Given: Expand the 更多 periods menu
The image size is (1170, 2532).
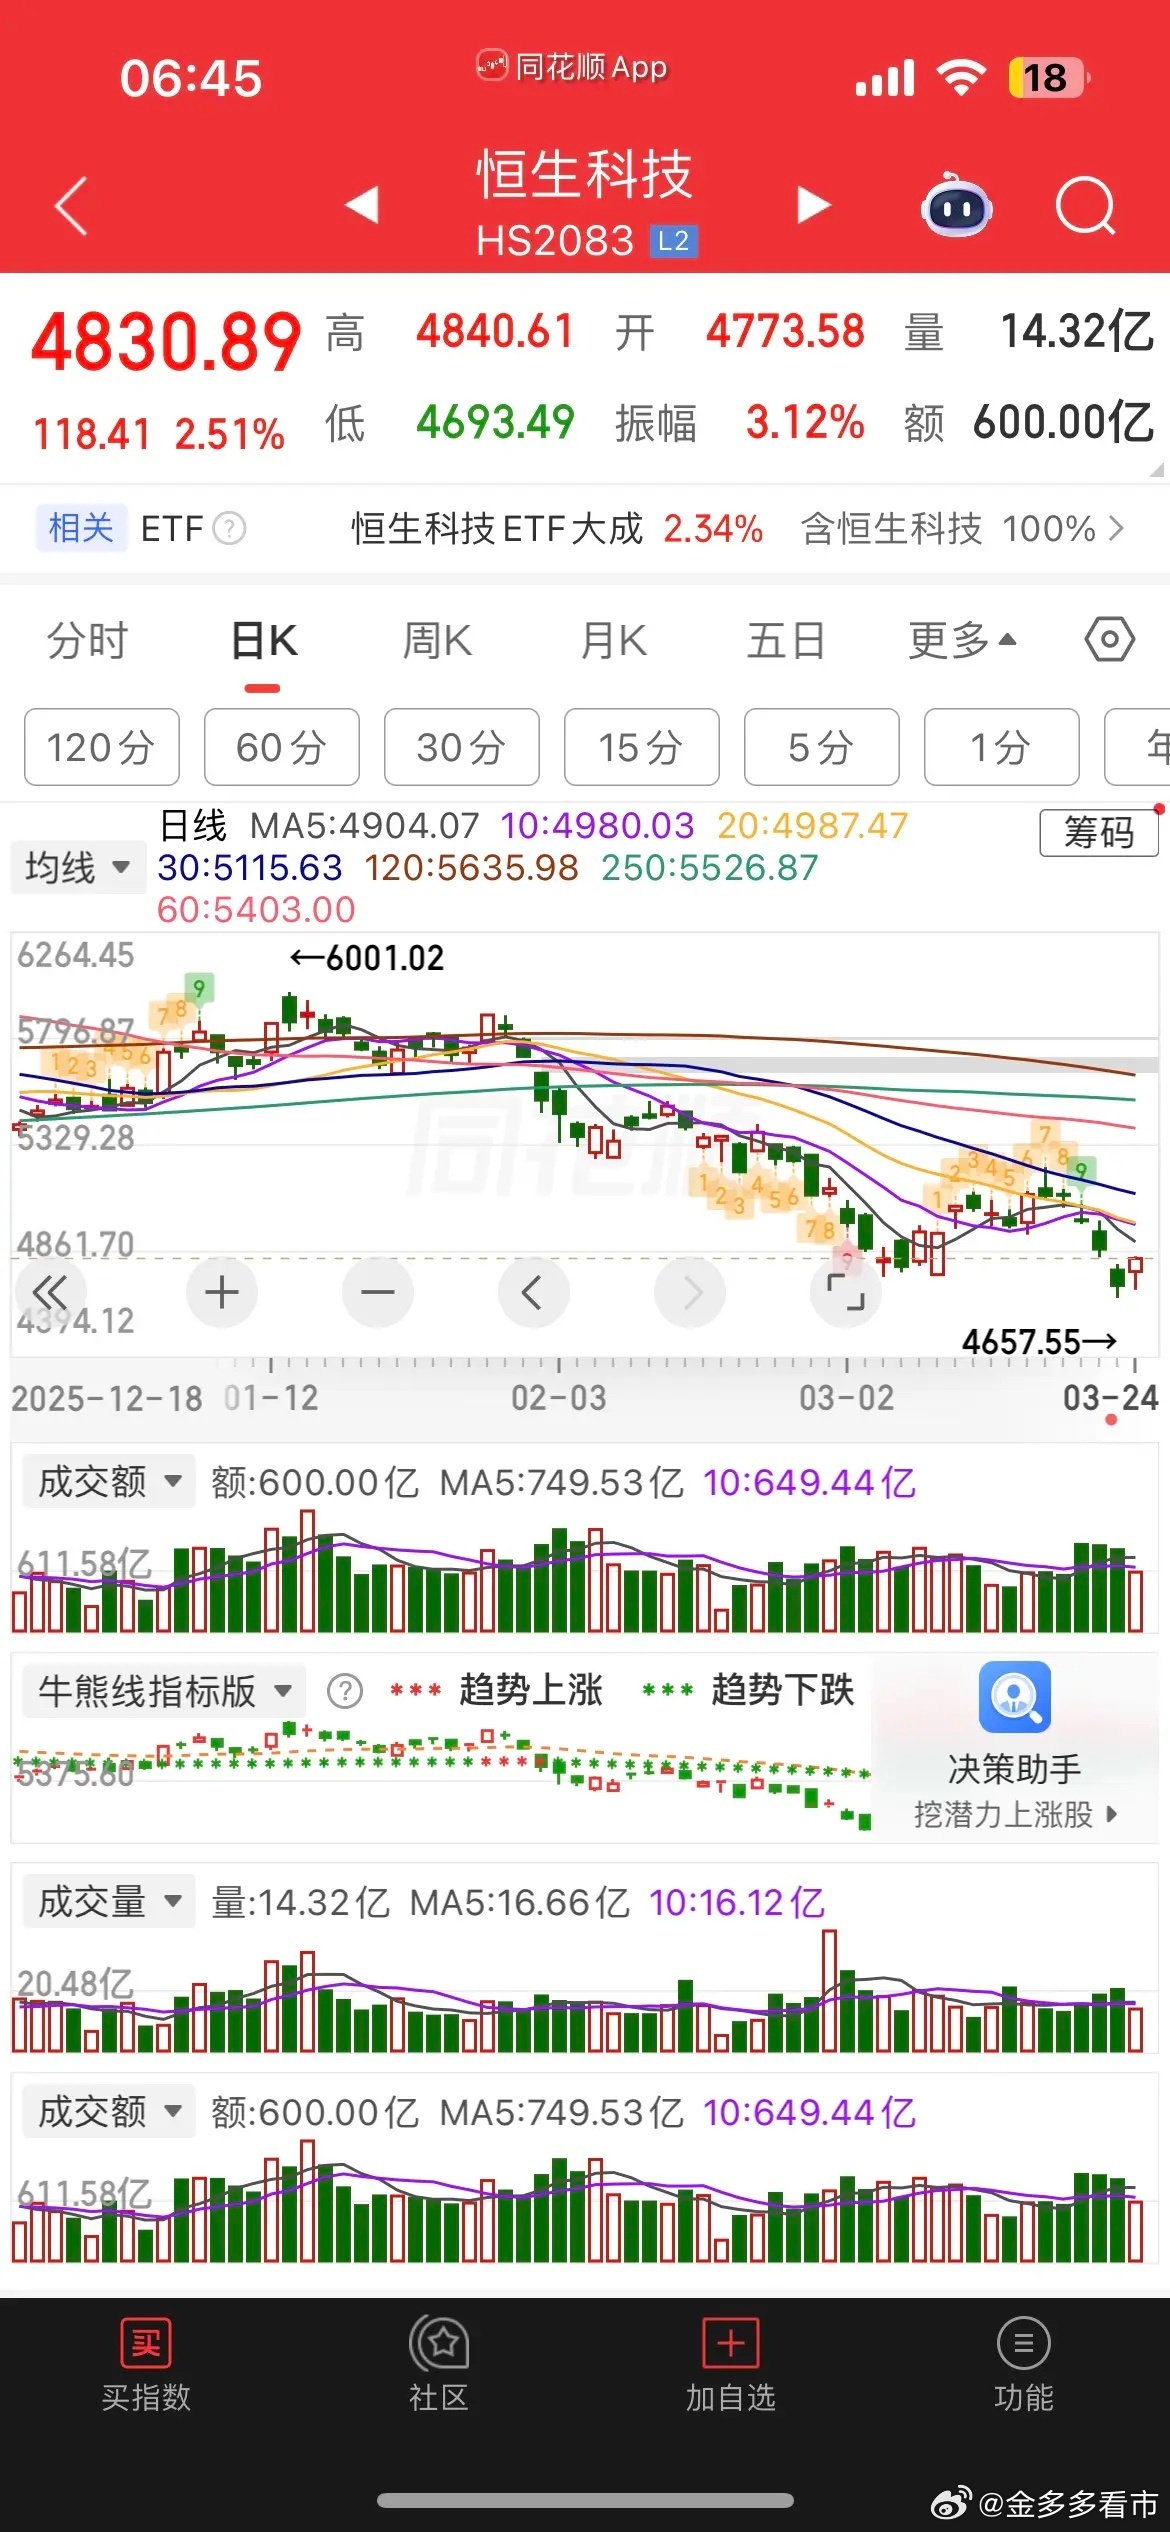Looking at the screenshot, I should (x=962, y=640).
